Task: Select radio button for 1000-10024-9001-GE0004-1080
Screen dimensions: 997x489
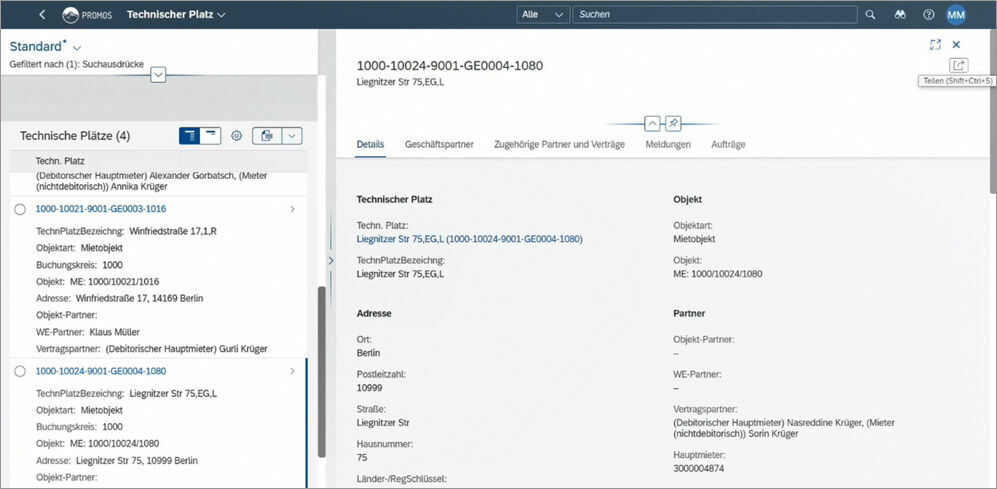Action: coord(20,371)
